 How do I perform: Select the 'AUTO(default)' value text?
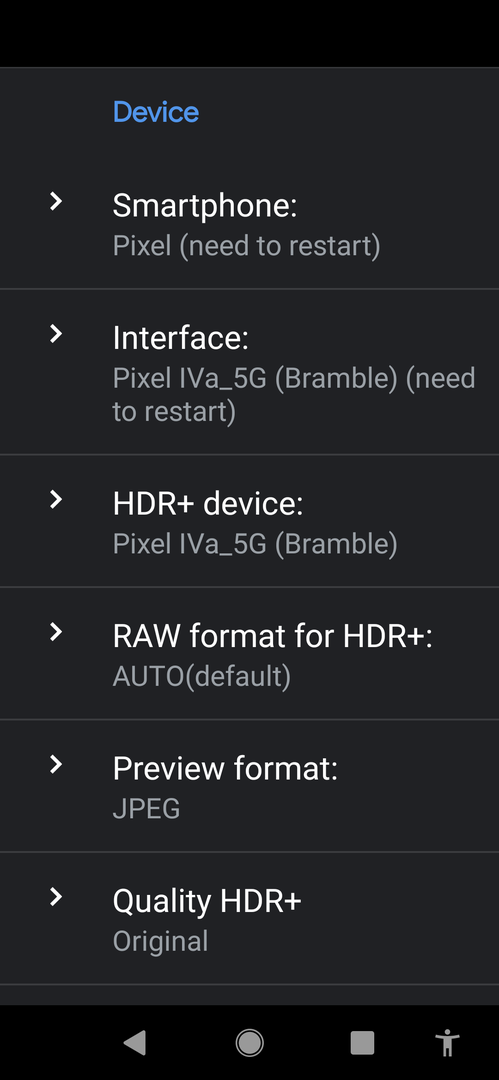[201, 677]
